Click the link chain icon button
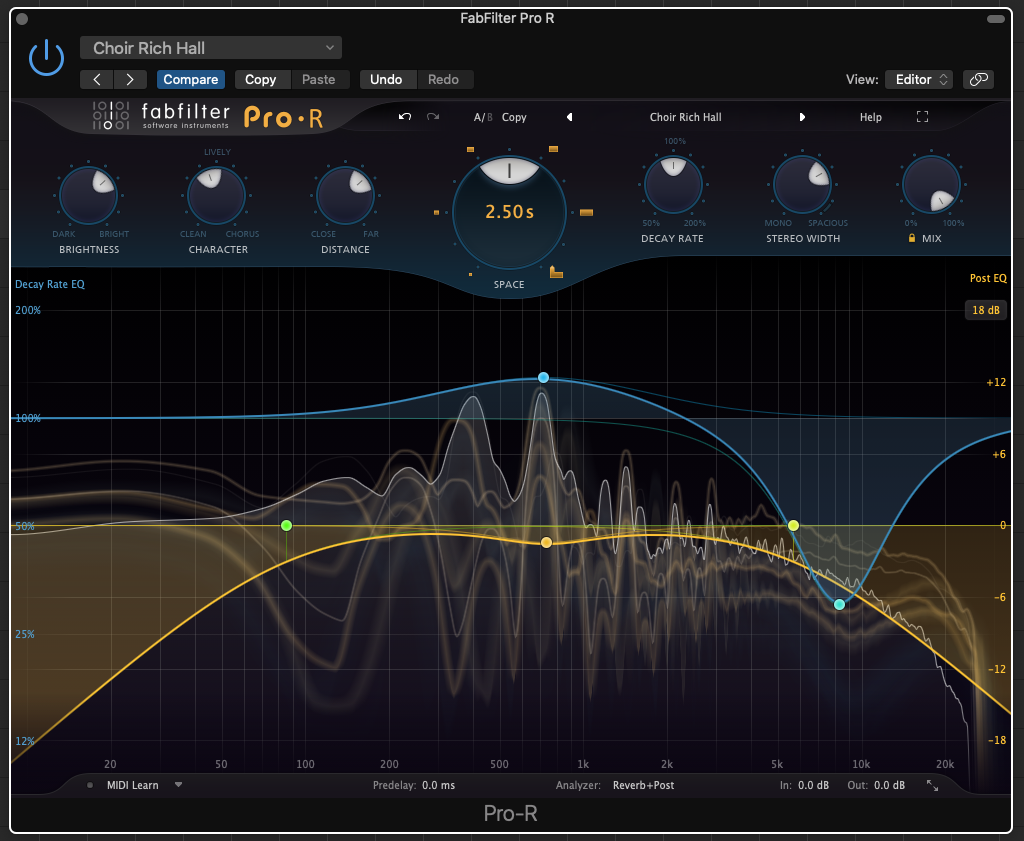Image resolution: width=1024 pixels, height=841 pixels. 978,80
